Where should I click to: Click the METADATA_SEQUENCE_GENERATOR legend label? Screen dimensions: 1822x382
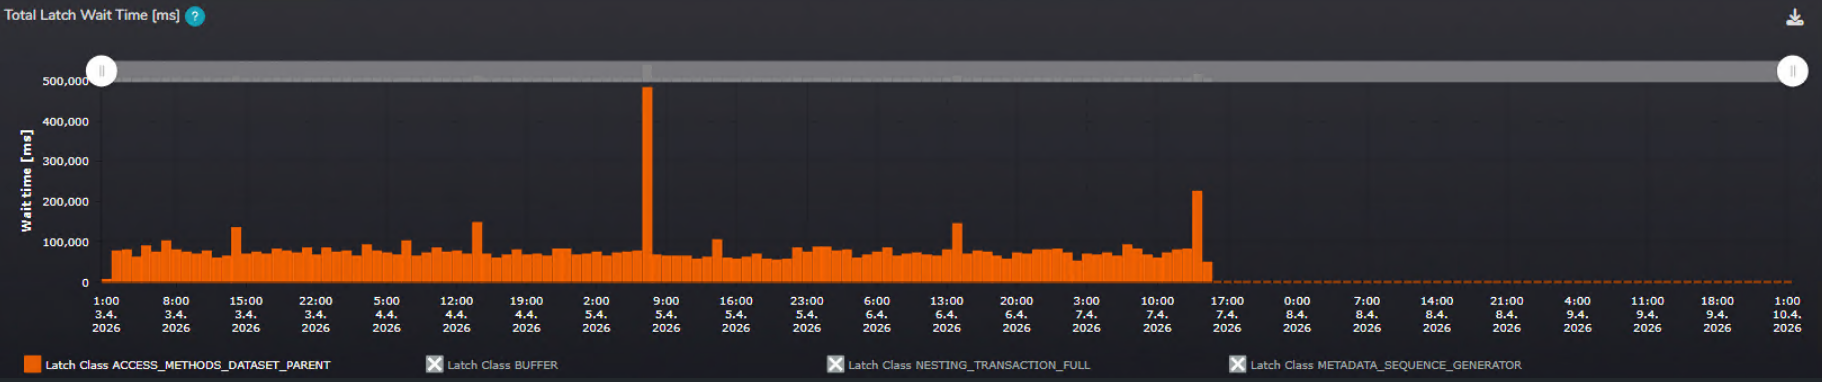[x=1386, y=365]
